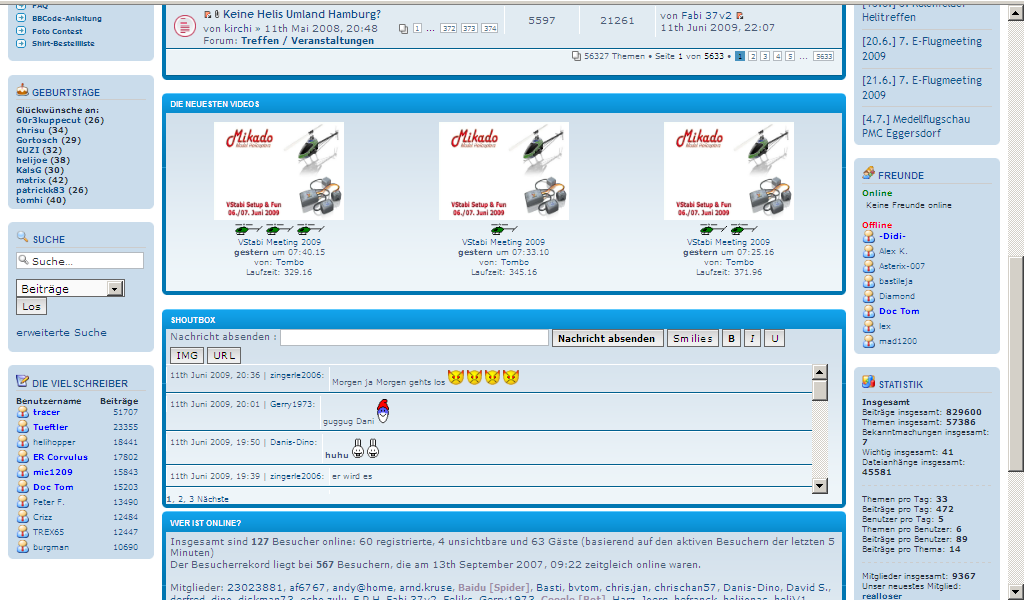The image size is (1024, 600).
Task: Open Doc Tom in friends list
Action: coord(899,311)
